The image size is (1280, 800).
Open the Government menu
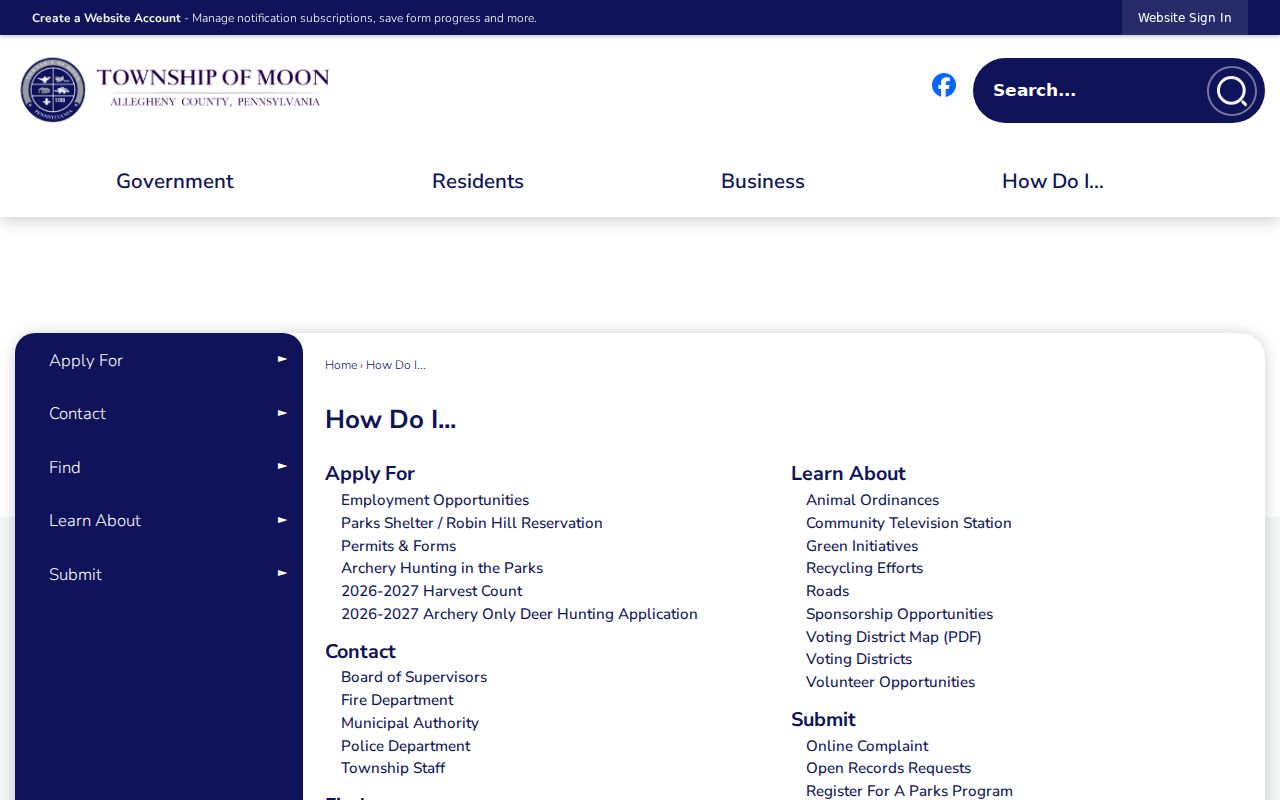tap(175, 181)
